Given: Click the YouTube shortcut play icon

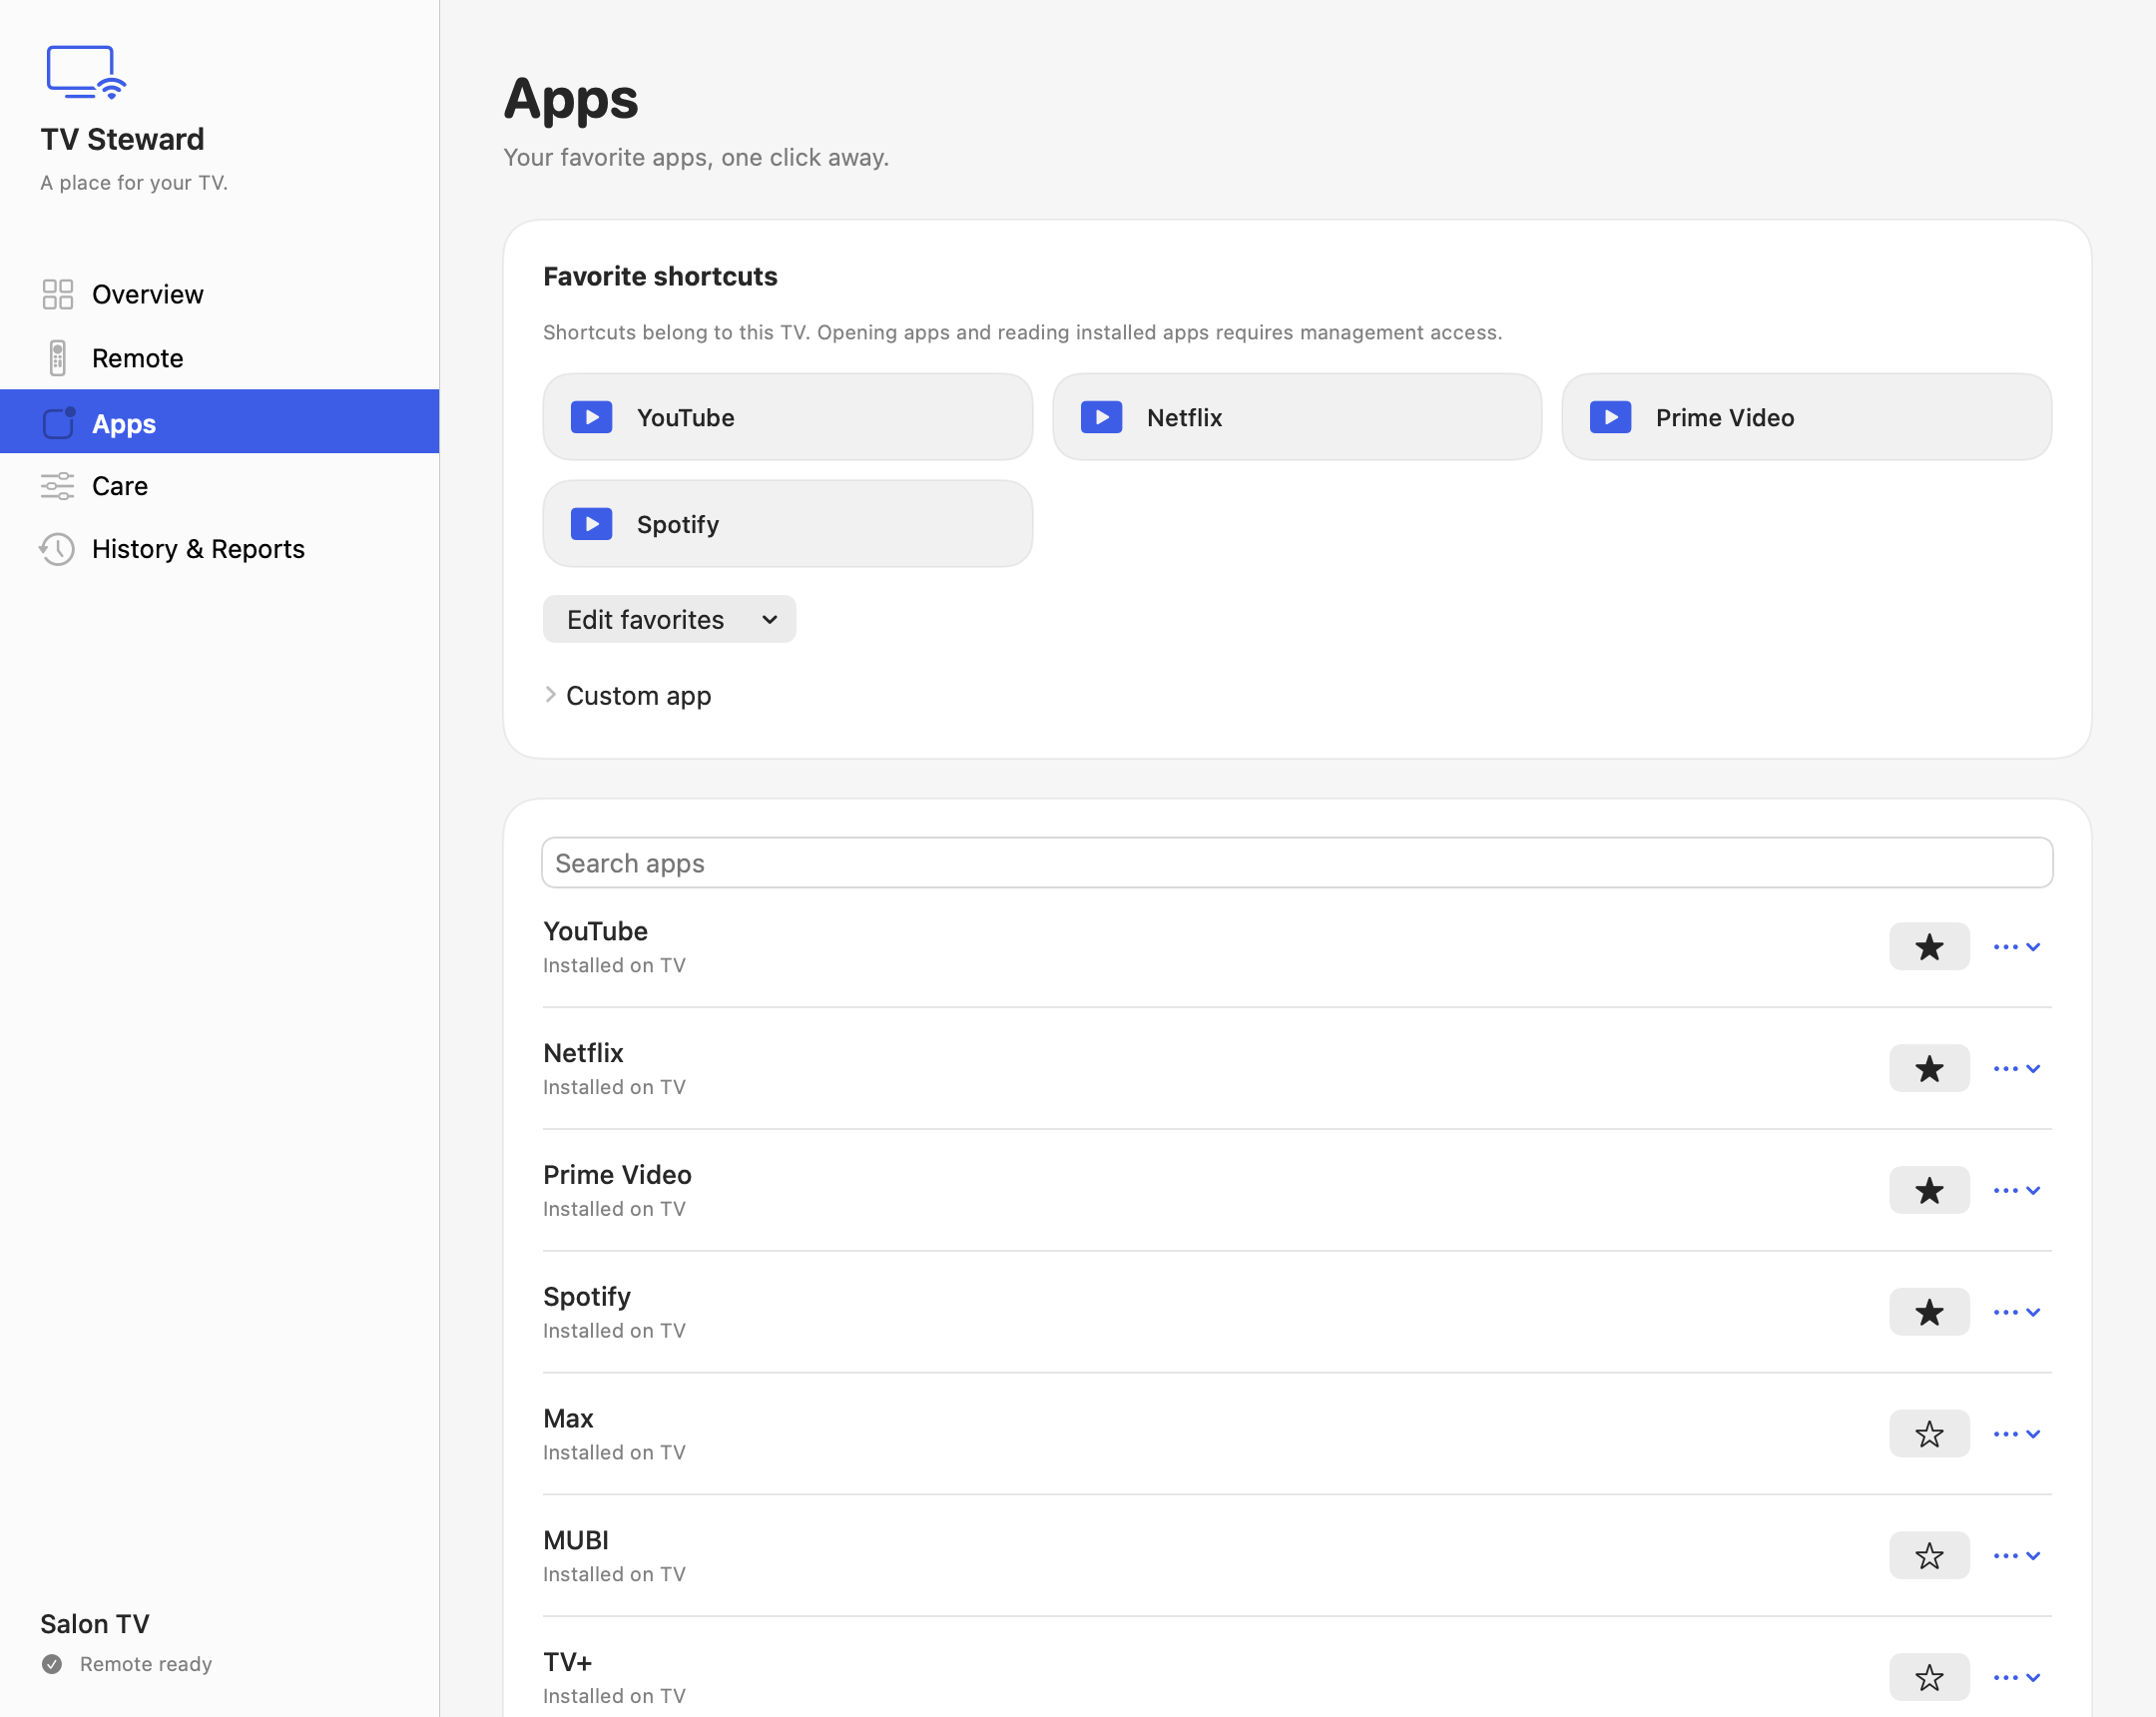Looking at the screenshot, I should tap(592, 417).
